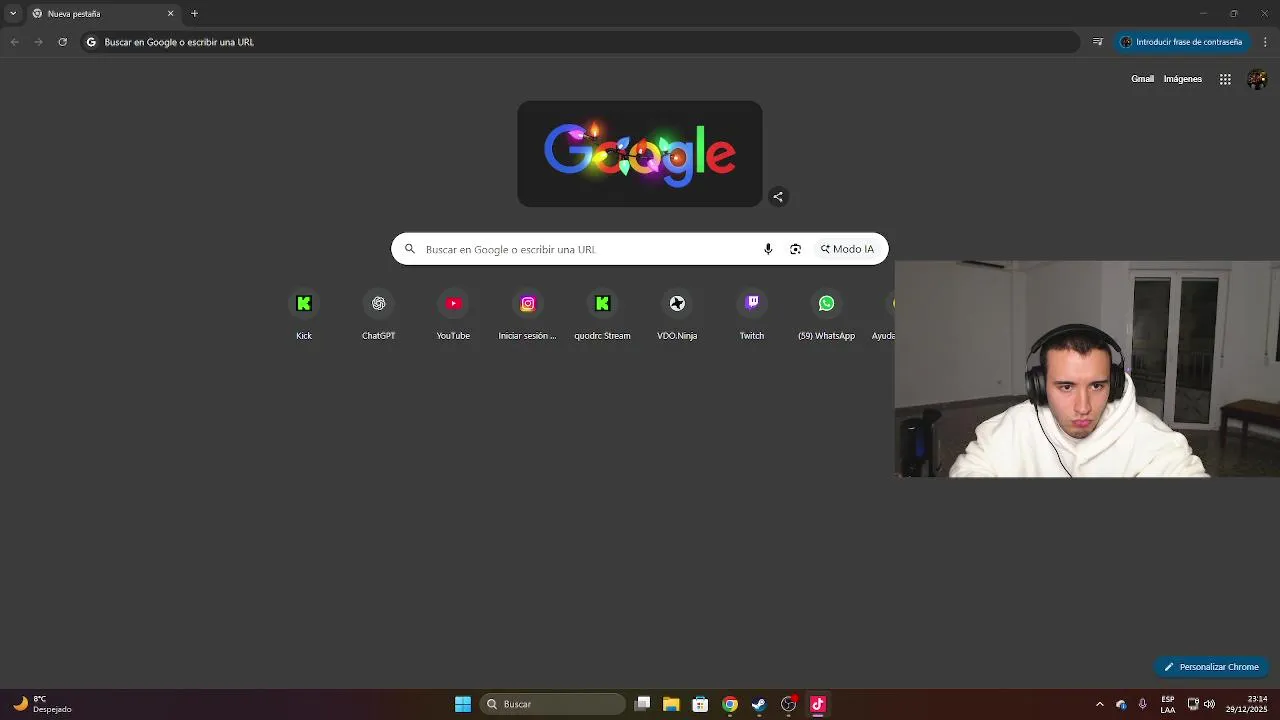
Task: Switch to Chrome in the taskbar
Action: [730, 704]
